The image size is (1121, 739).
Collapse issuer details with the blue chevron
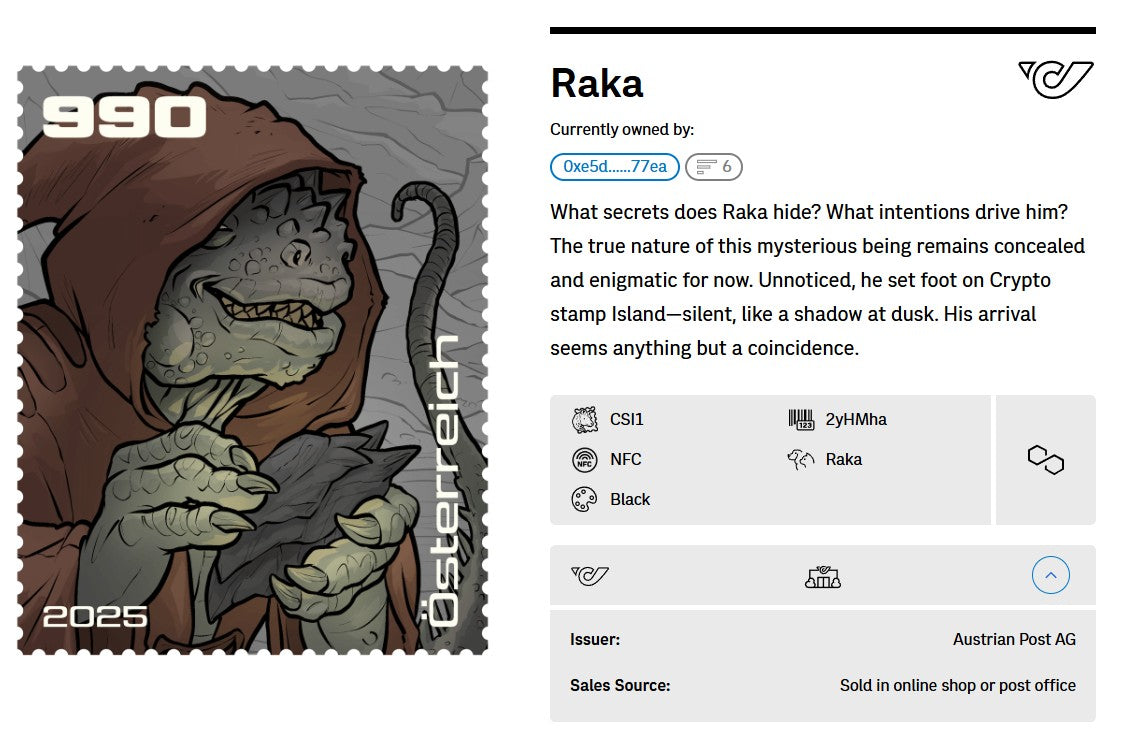pyautogui.click(x=1050, y=575)
